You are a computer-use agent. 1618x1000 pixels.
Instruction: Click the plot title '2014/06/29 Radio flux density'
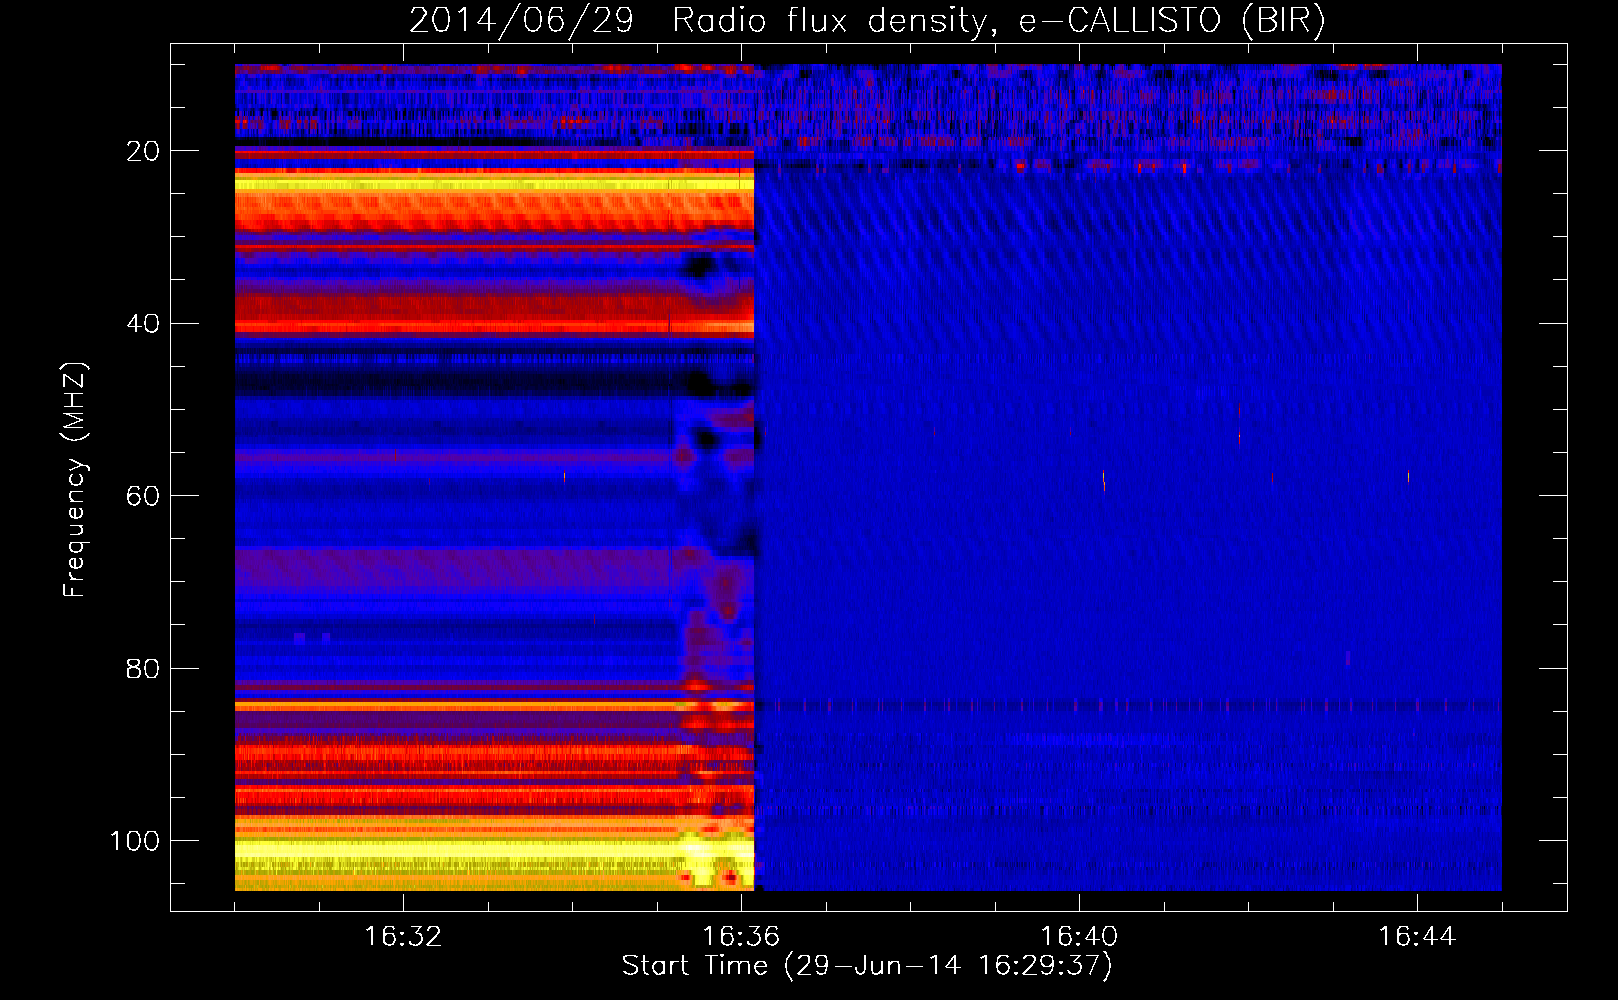point(867,20)
